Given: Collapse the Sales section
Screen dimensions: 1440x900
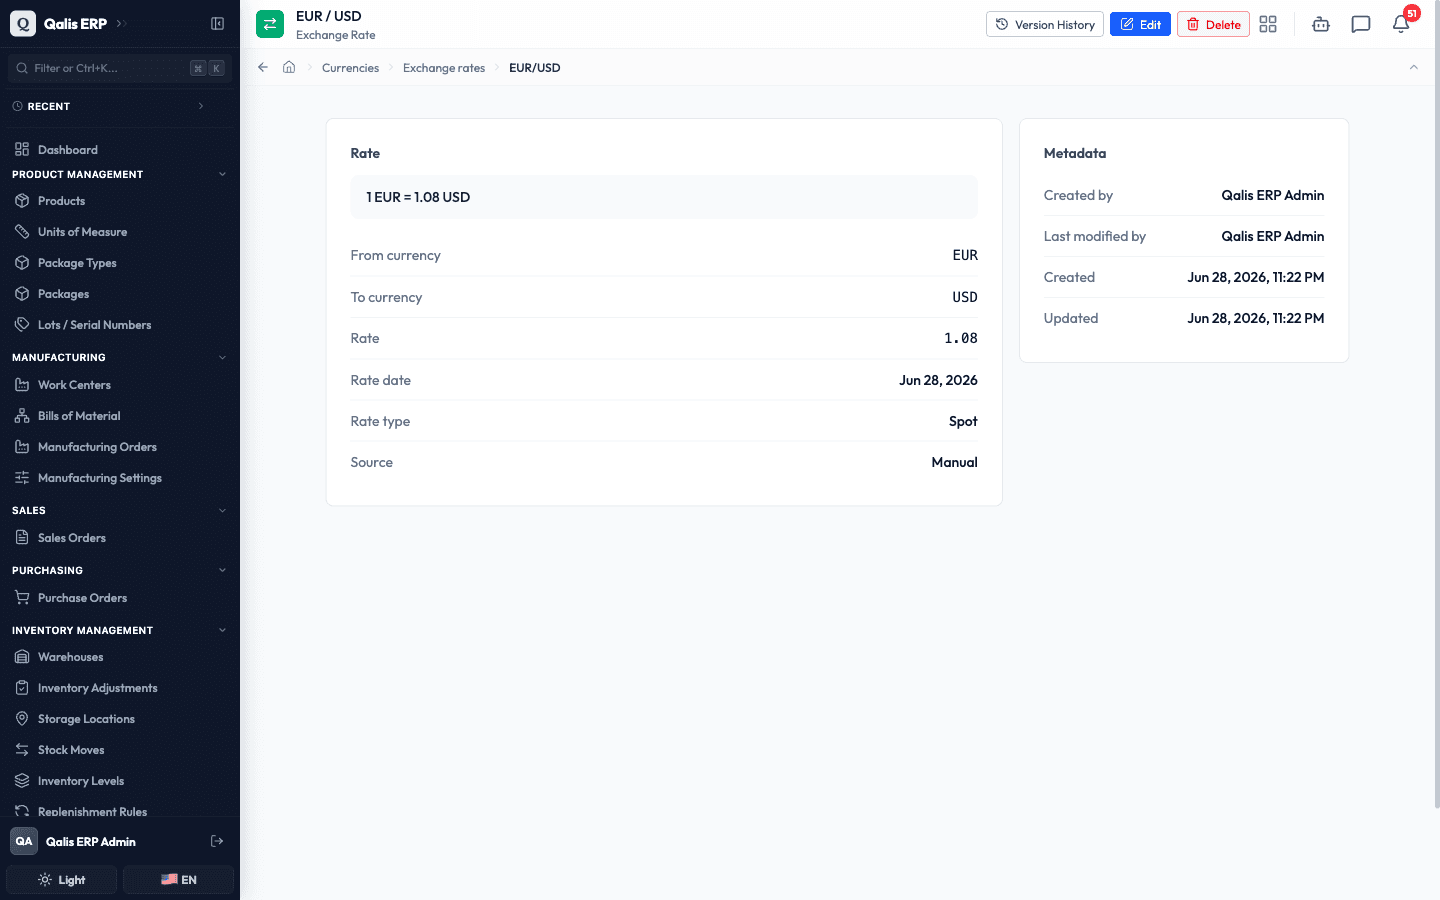Looking at the screenshot, I should [222, 510].
